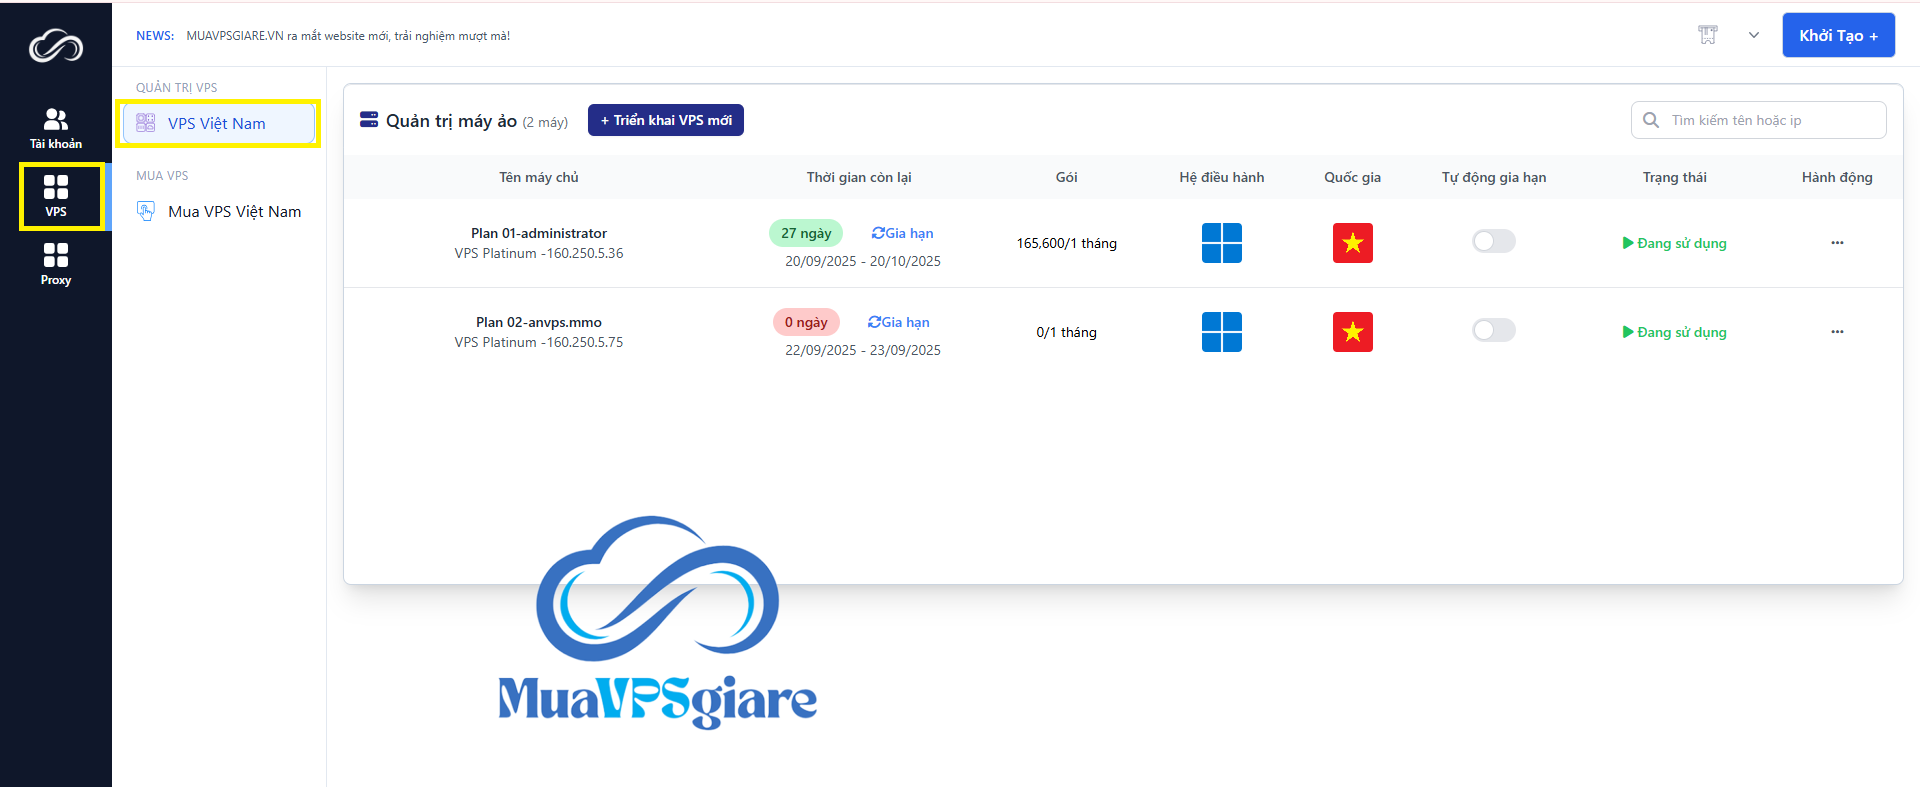Click the cloud logo in the sidebar
The width and height of the screenshot is (1920, 787).
click(56, 46)
